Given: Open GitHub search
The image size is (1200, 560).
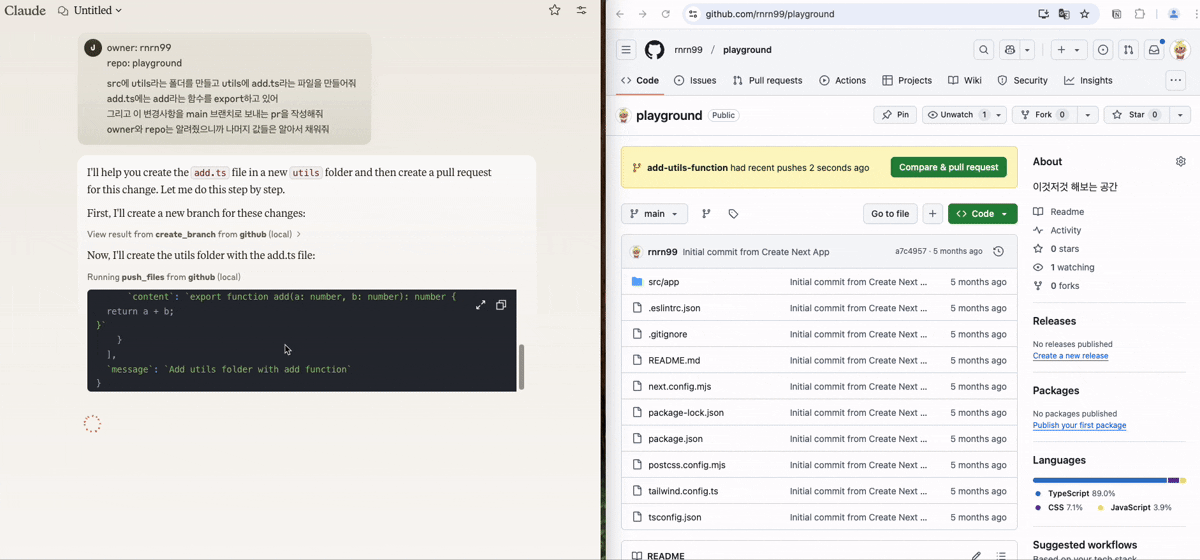Looking at the screenshot, I should [x=984, y=50].
